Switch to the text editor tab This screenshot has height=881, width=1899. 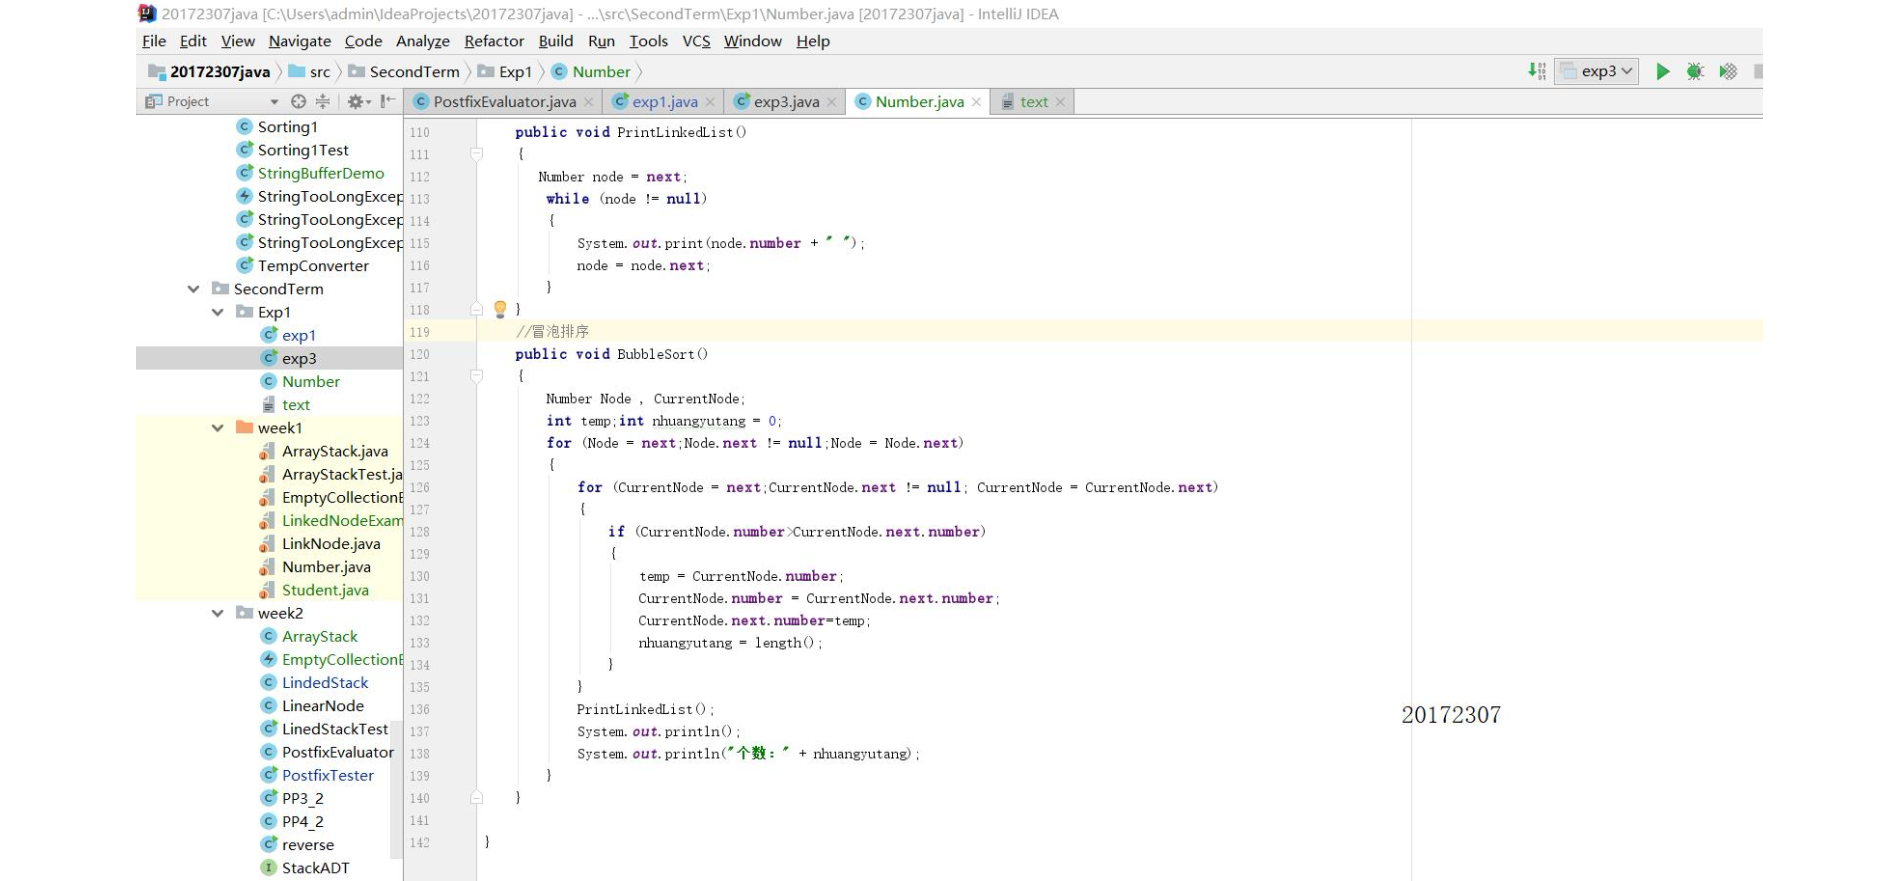(x=1033, y=101)
